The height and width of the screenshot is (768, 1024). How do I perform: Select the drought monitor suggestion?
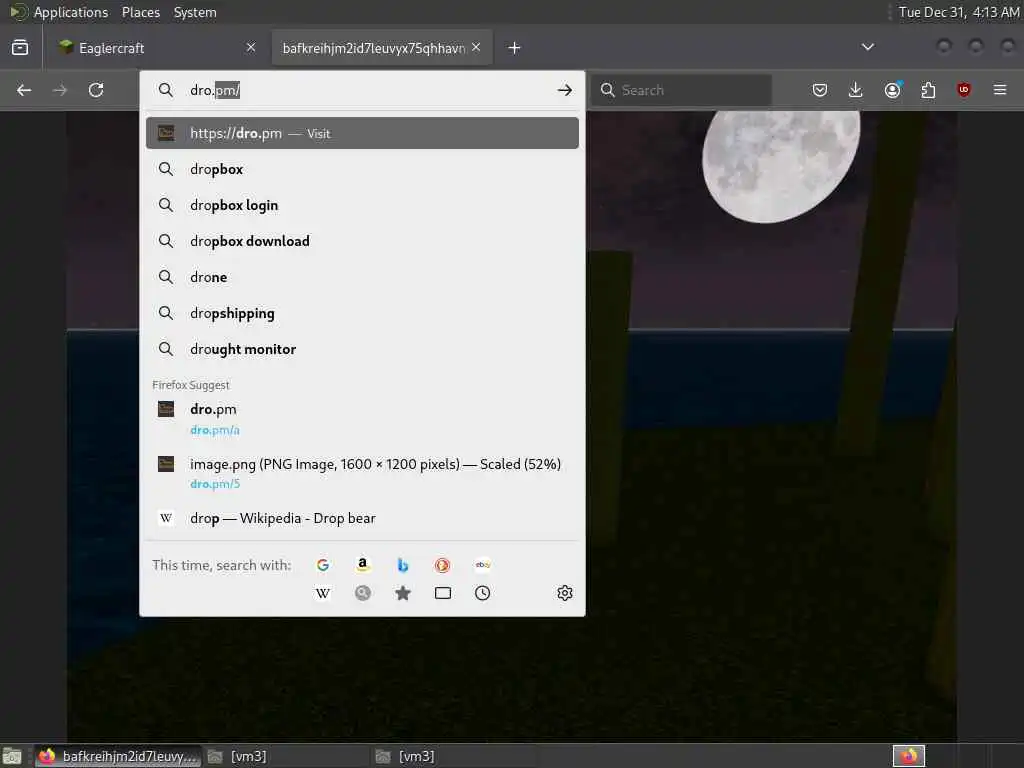362,349
